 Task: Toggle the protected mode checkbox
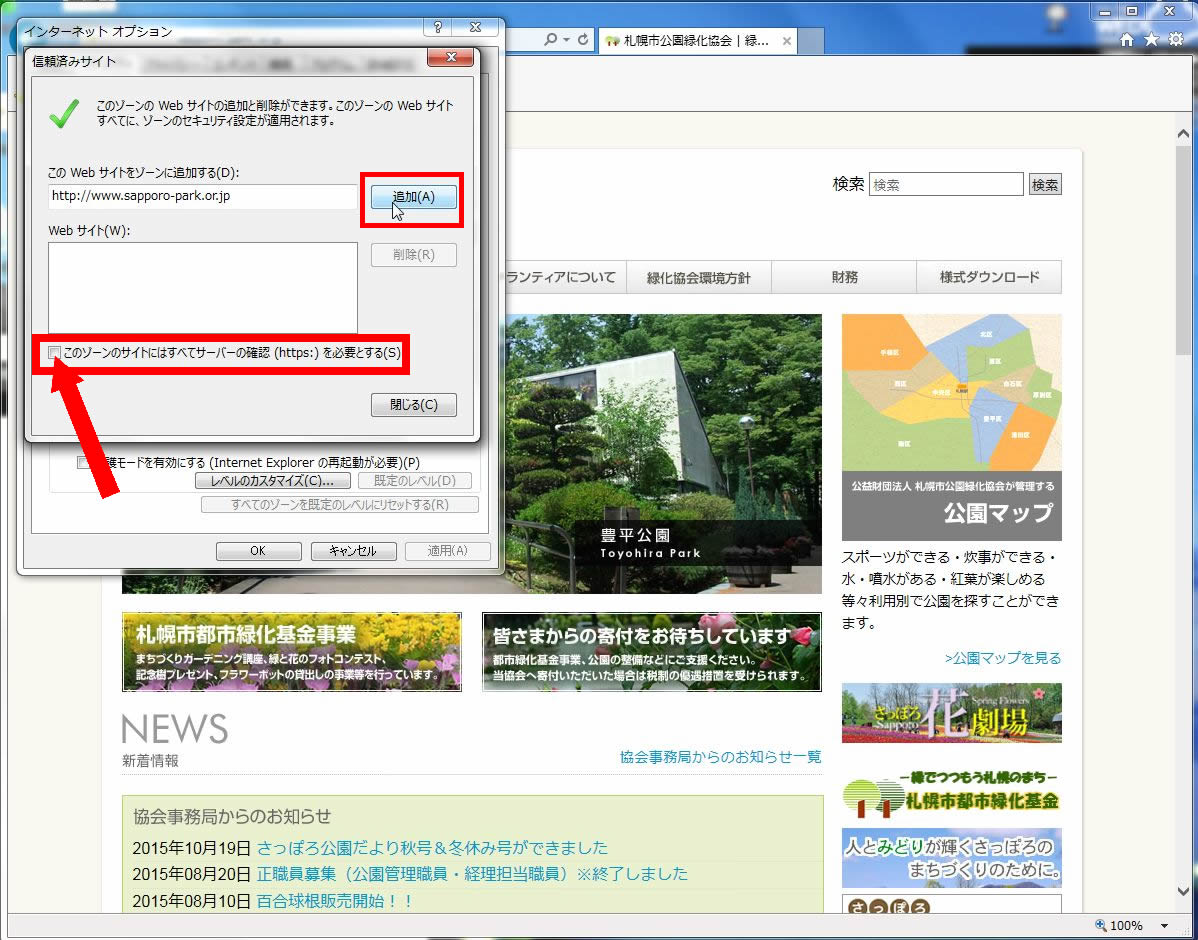point(85,463)
